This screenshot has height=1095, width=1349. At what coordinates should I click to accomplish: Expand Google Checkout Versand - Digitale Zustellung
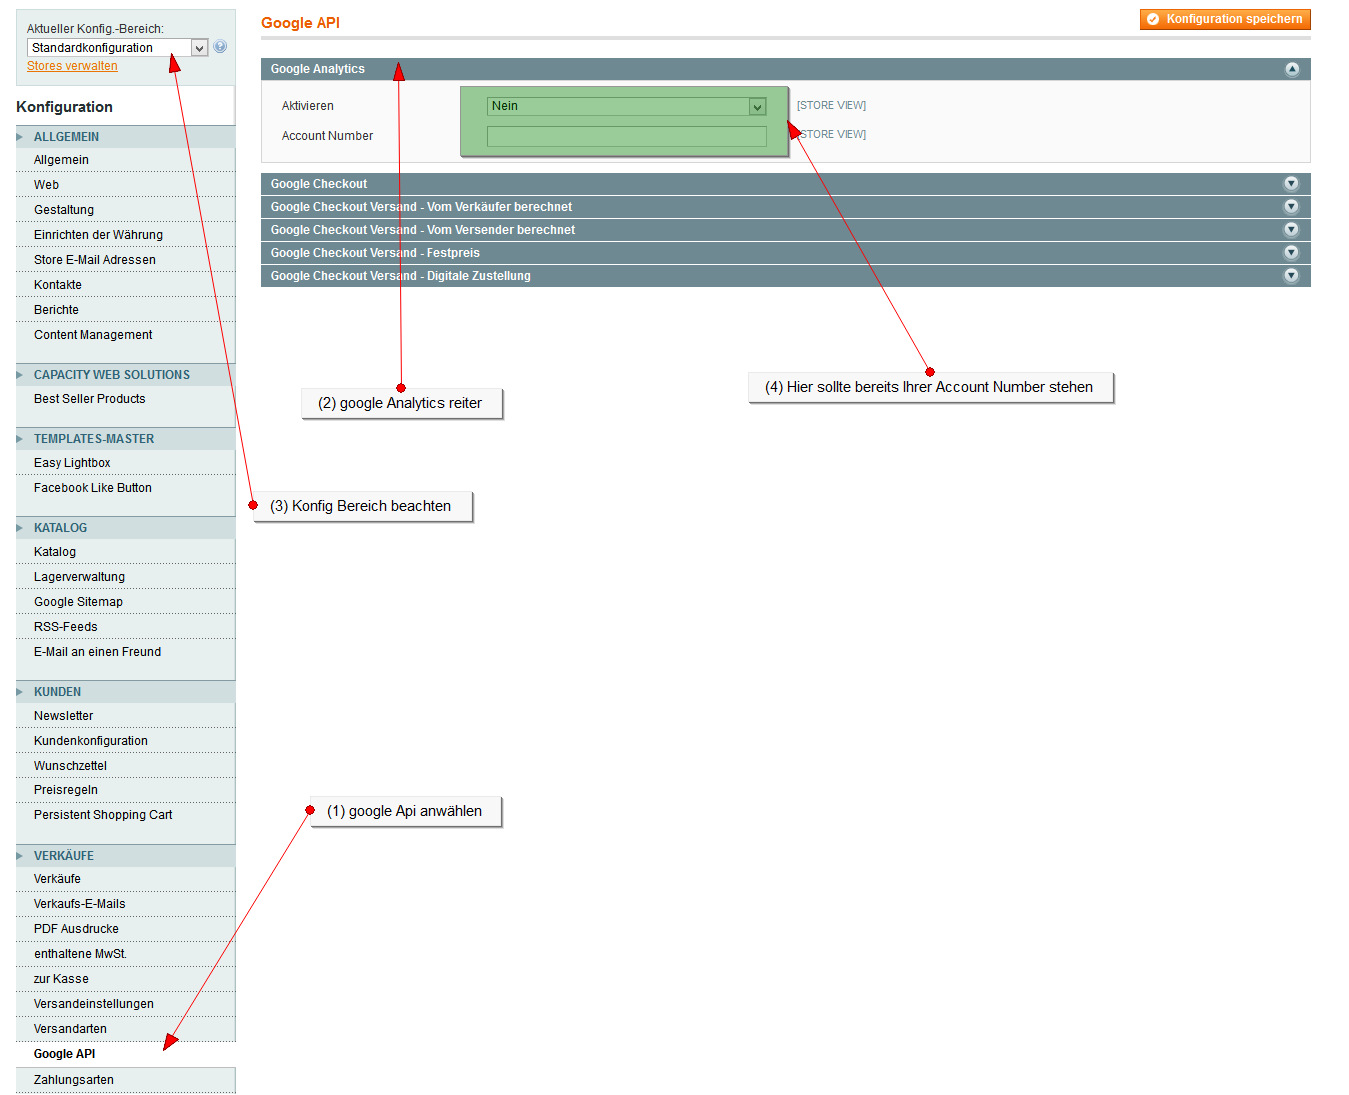[x=785, y=276]
